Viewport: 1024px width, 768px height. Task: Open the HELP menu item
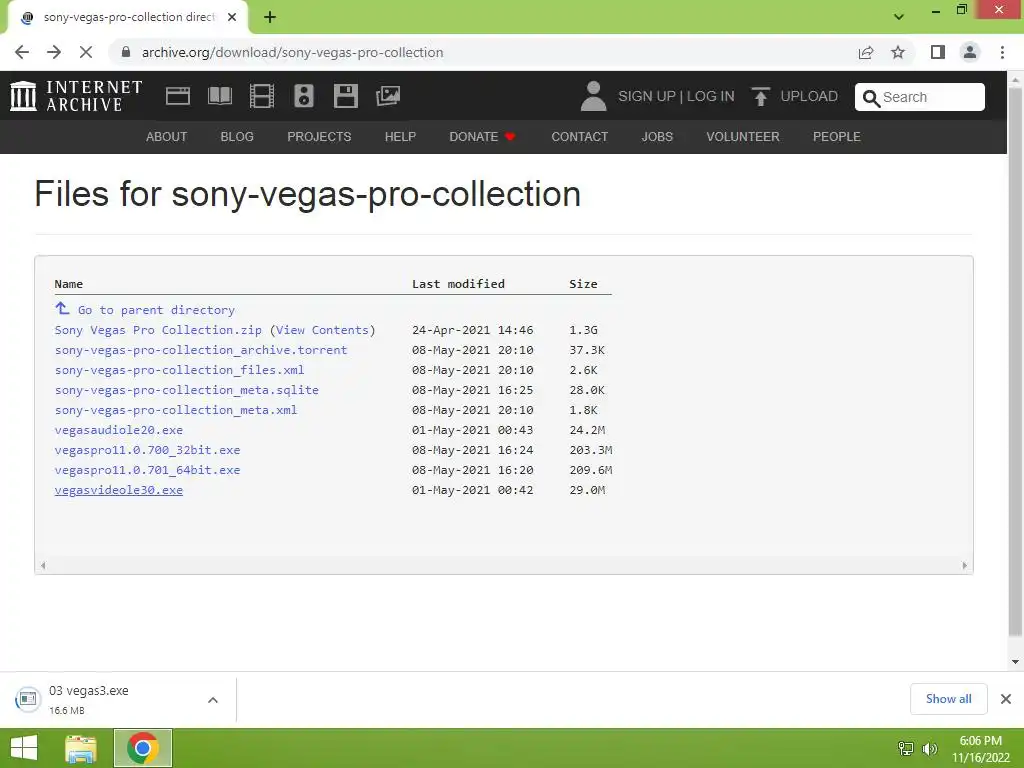click(x=400, y=136)
